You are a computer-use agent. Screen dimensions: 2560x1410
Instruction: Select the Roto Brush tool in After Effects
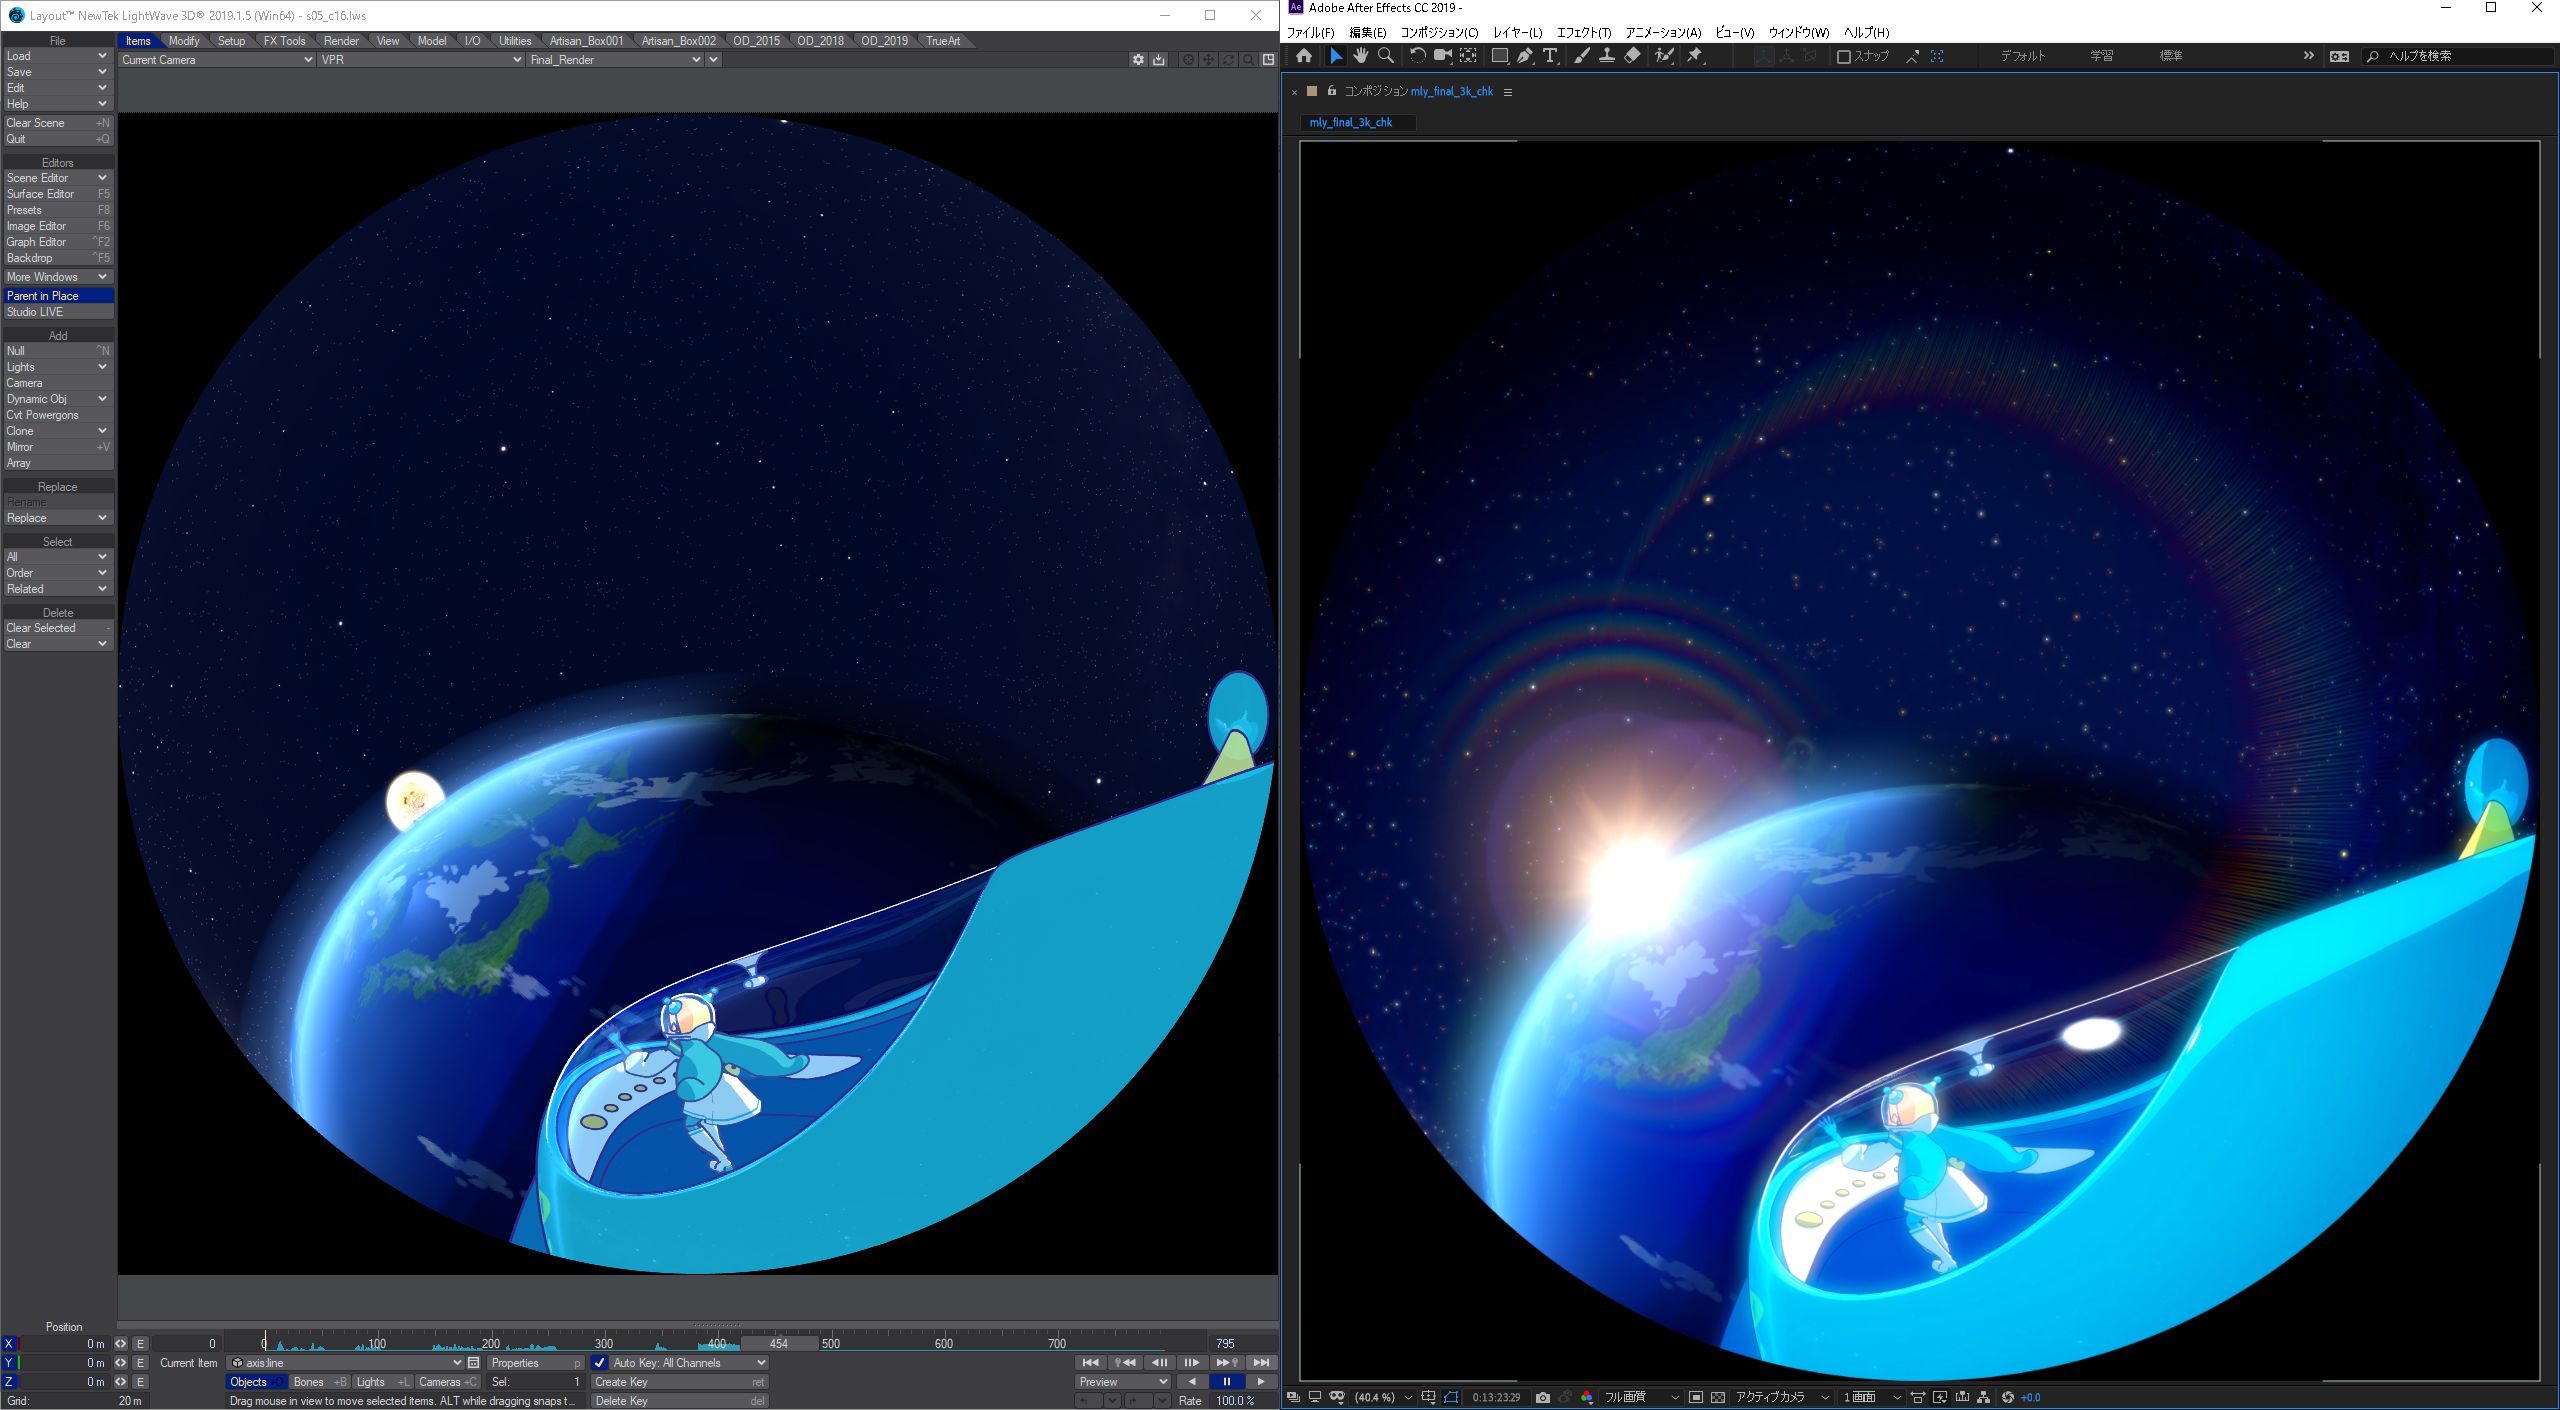tap(1663, 56)
